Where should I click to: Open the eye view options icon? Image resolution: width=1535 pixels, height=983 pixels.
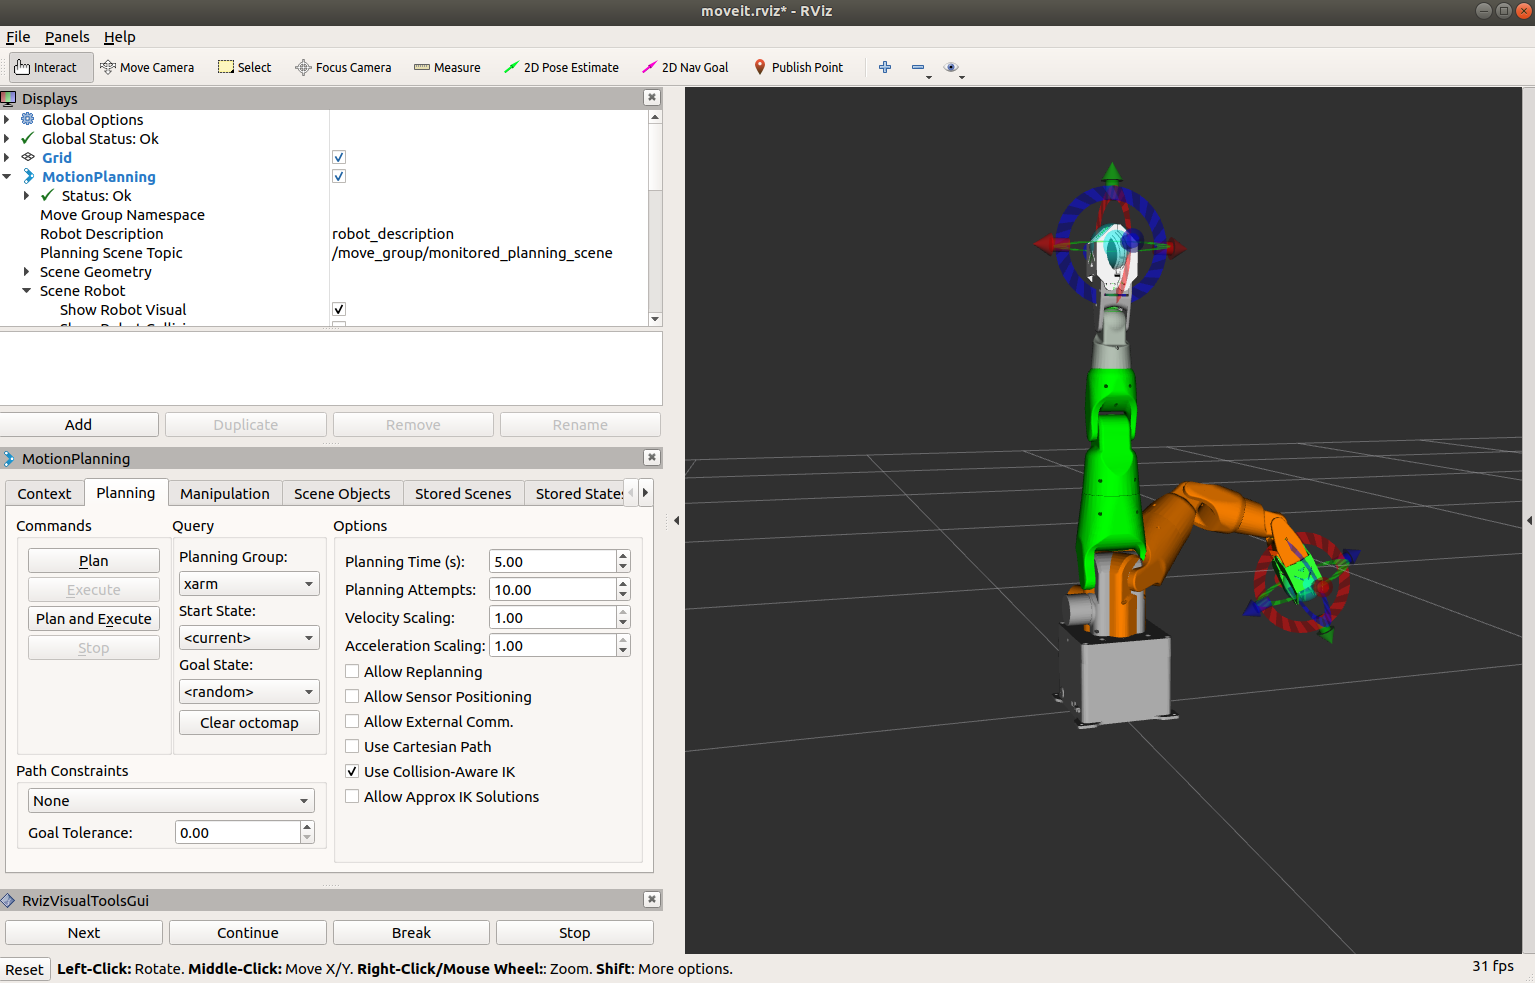click(951, 67)
